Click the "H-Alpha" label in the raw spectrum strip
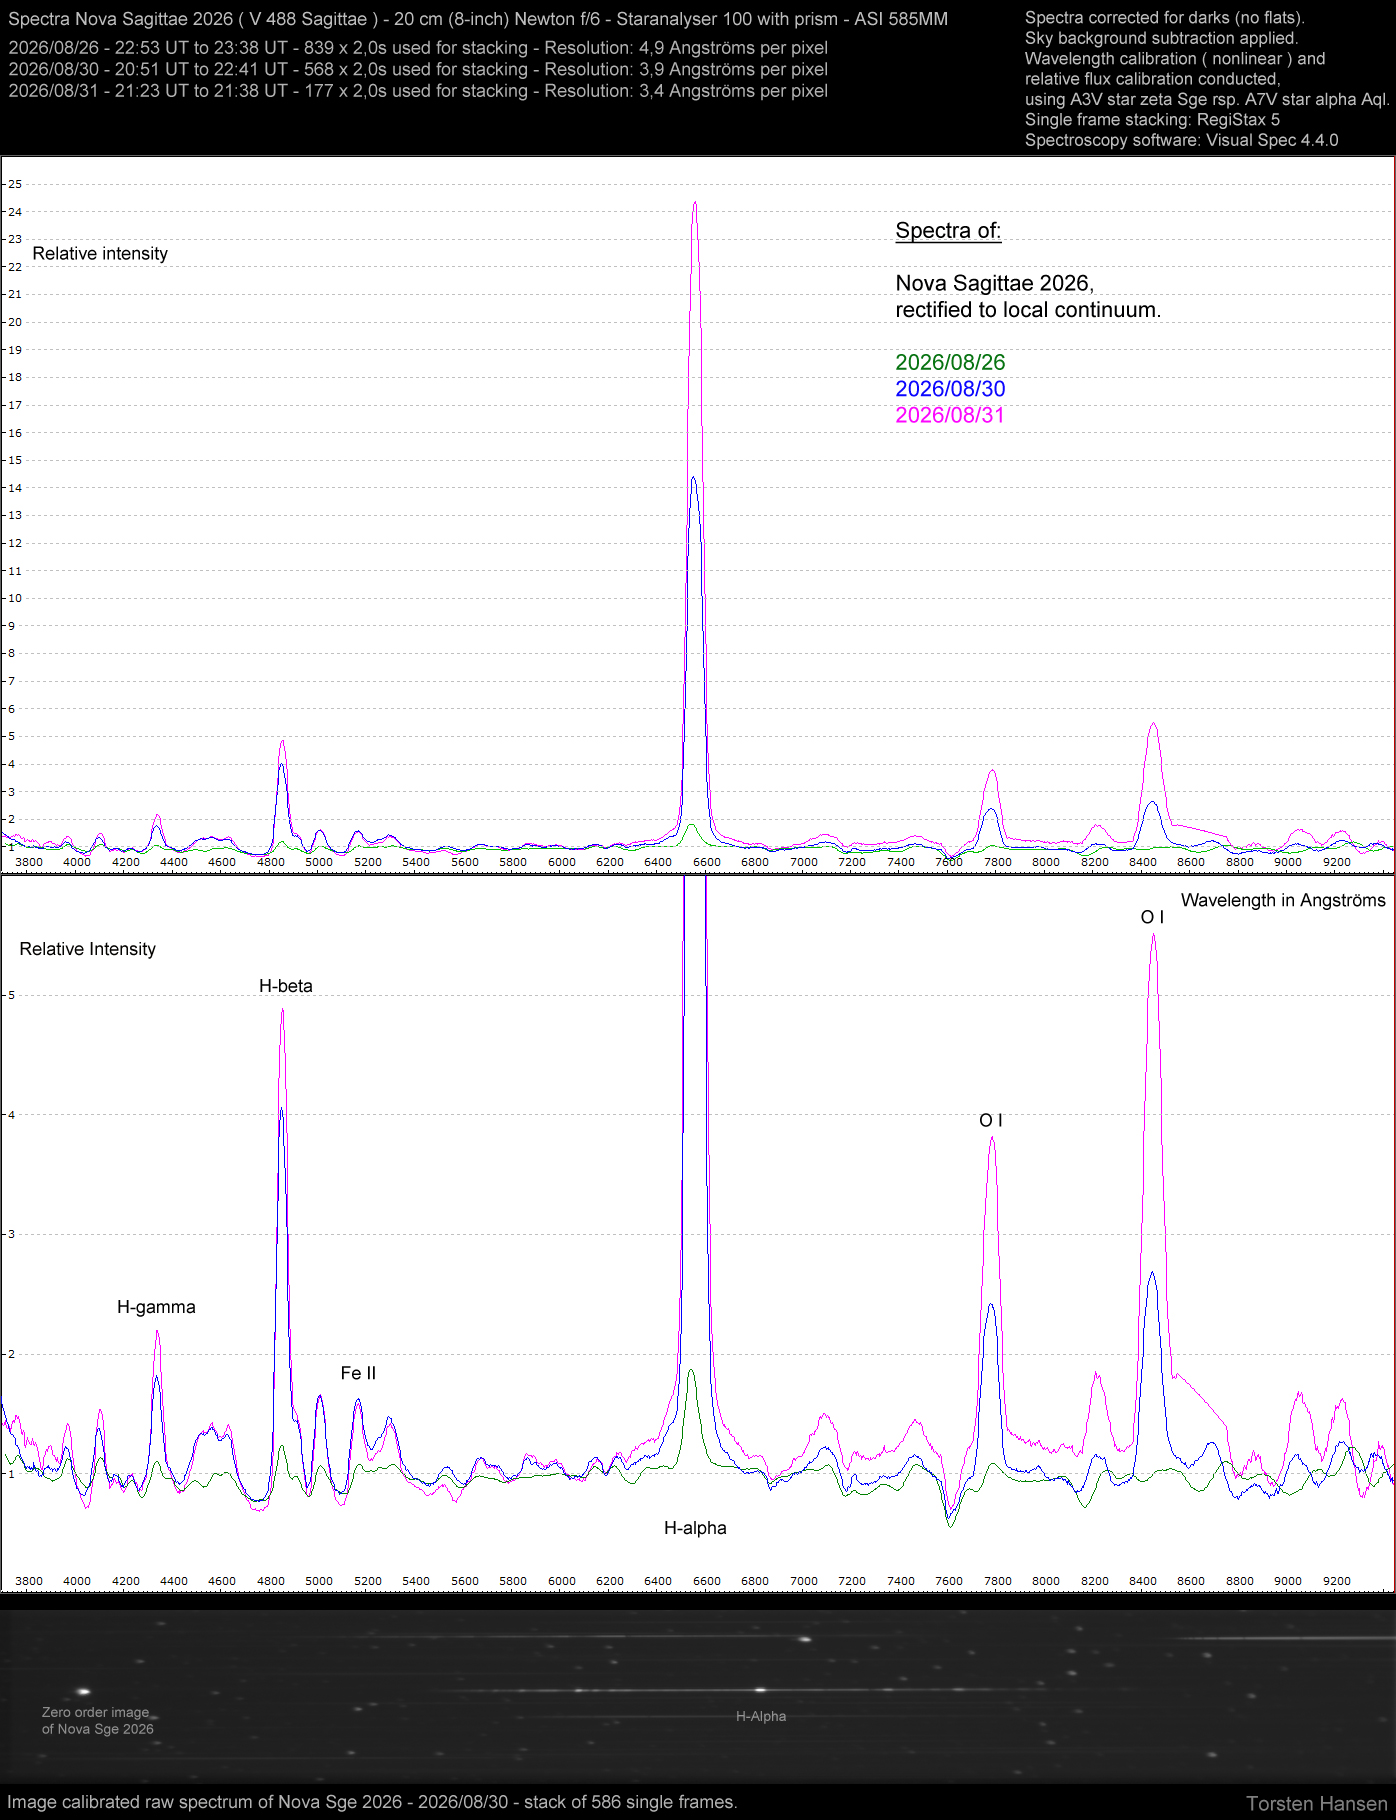This screenshot has height=1820, width=1396. [x=761, y=1716]
